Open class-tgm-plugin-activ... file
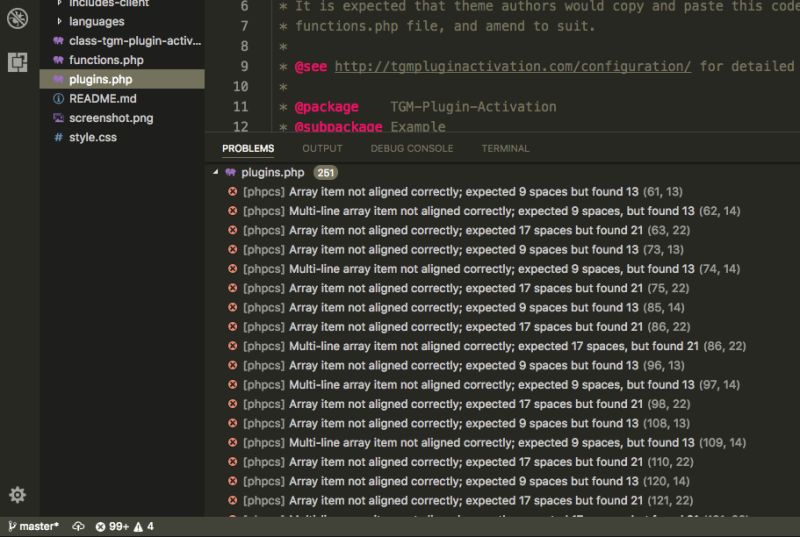Image resolution: width=800 pixels, height=537 pixels. (127, 41)
